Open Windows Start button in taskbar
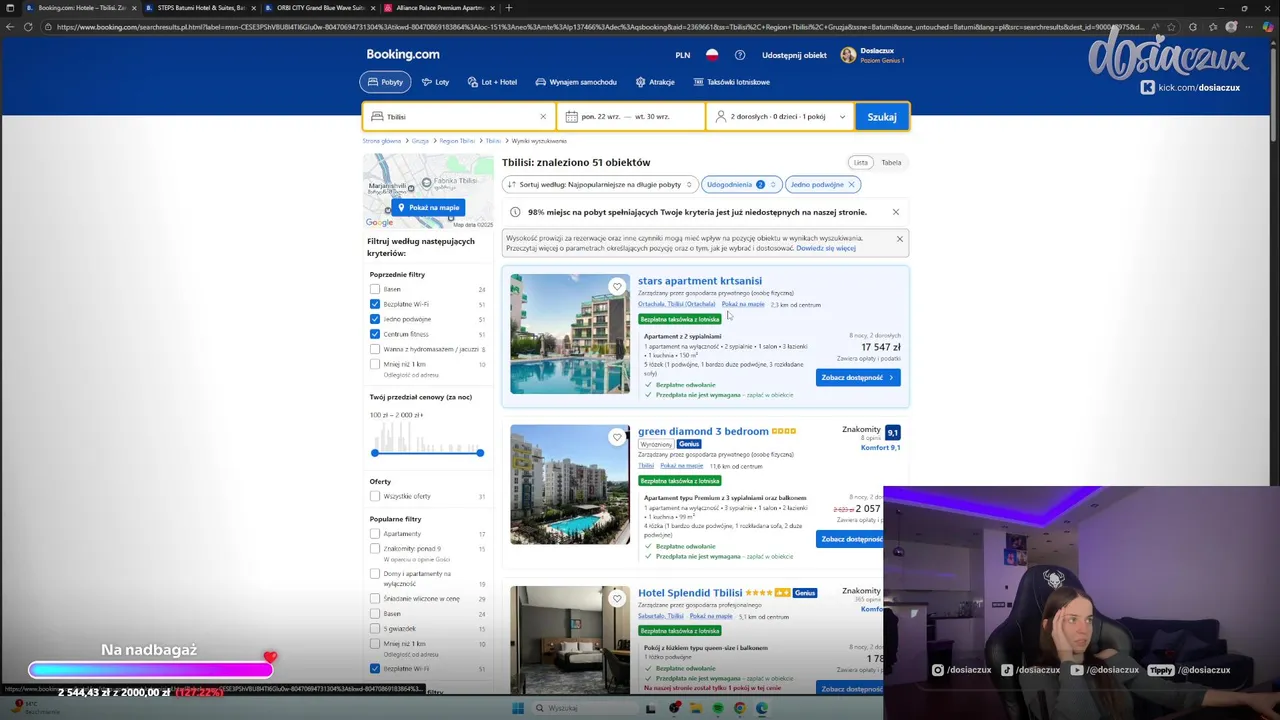The height and width of the screenshot is (720, 1280). coord(518,709)
